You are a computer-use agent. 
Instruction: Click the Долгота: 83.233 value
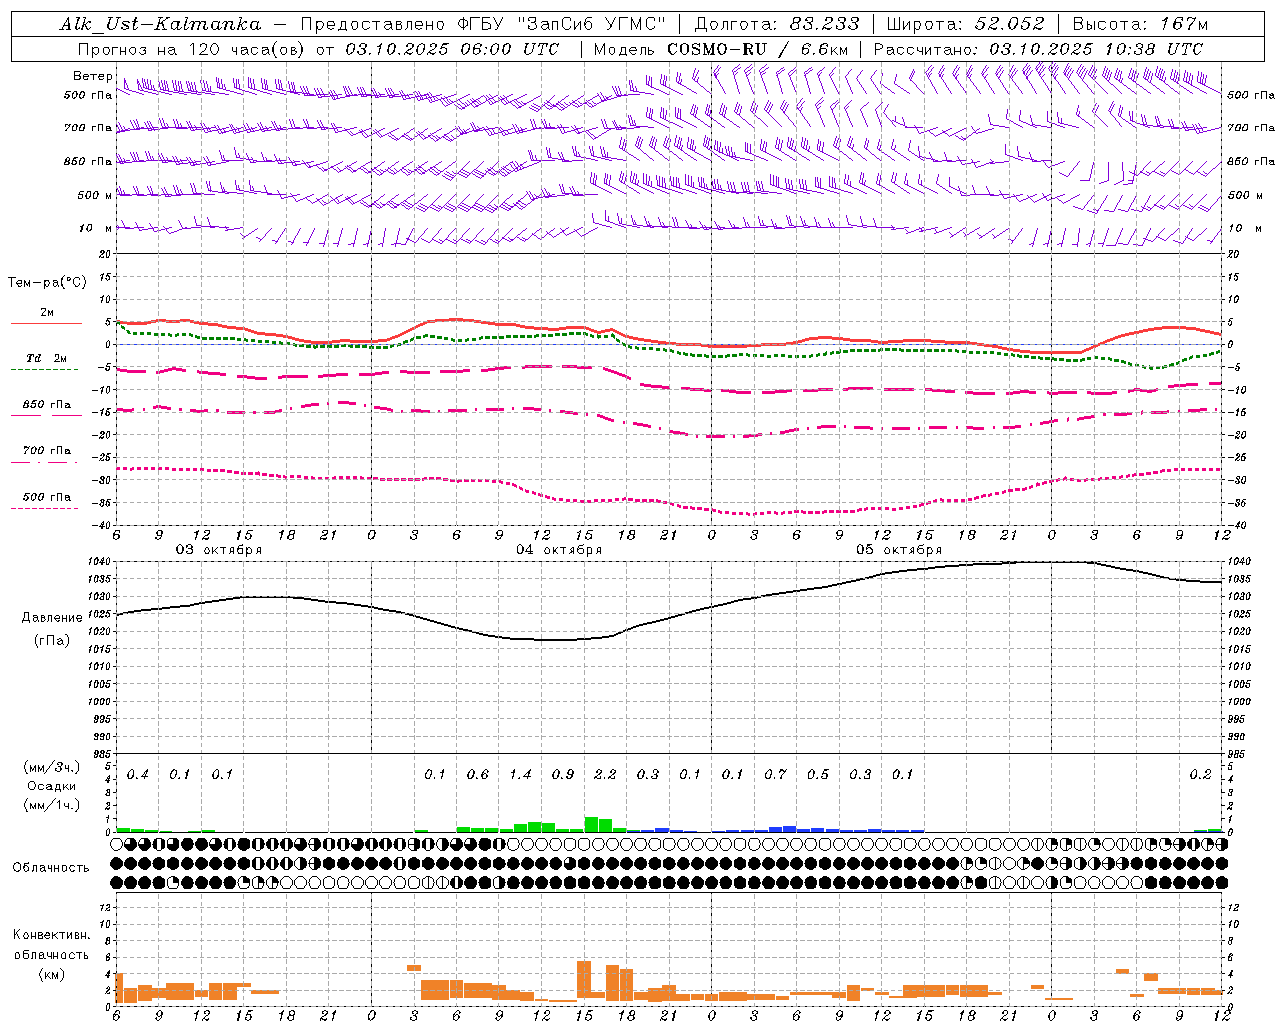click(x=776, y=24)
